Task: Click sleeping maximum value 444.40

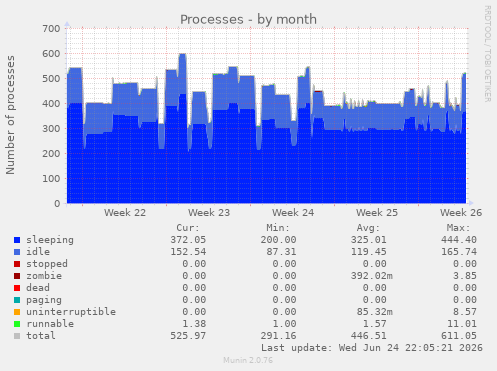Action: point(459,240)
